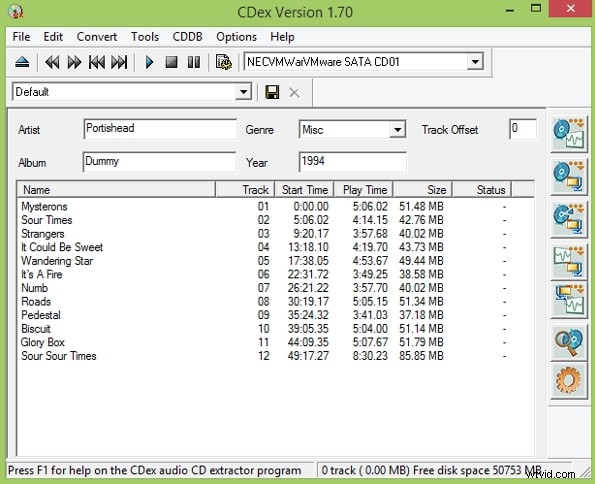Select the track Roads
The width and height of the screenshot is (595, 484).
point(36,302)
